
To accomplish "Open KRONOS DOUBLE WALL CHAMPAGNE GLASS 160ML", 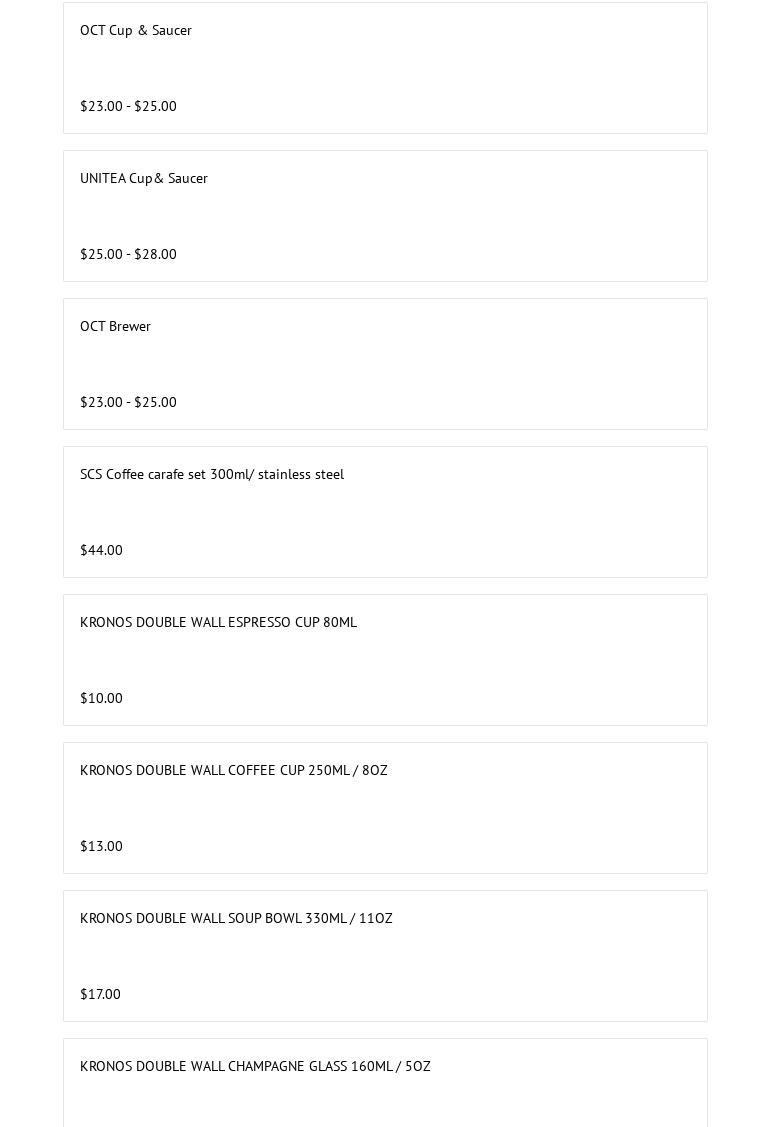I will click(x=255, y=1067).
